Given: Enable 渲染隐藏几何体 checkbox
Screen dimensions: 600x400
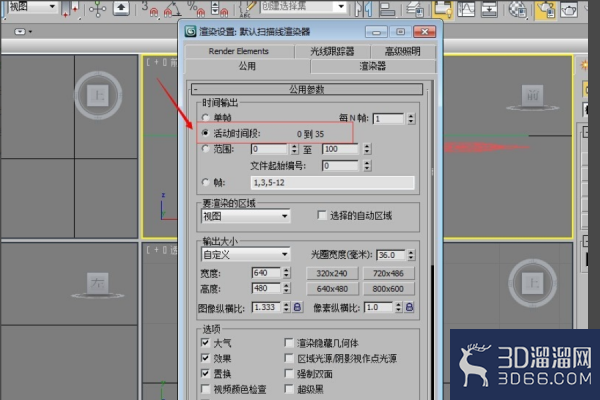Looking at the screenshot, I should (x=289, y=343).
